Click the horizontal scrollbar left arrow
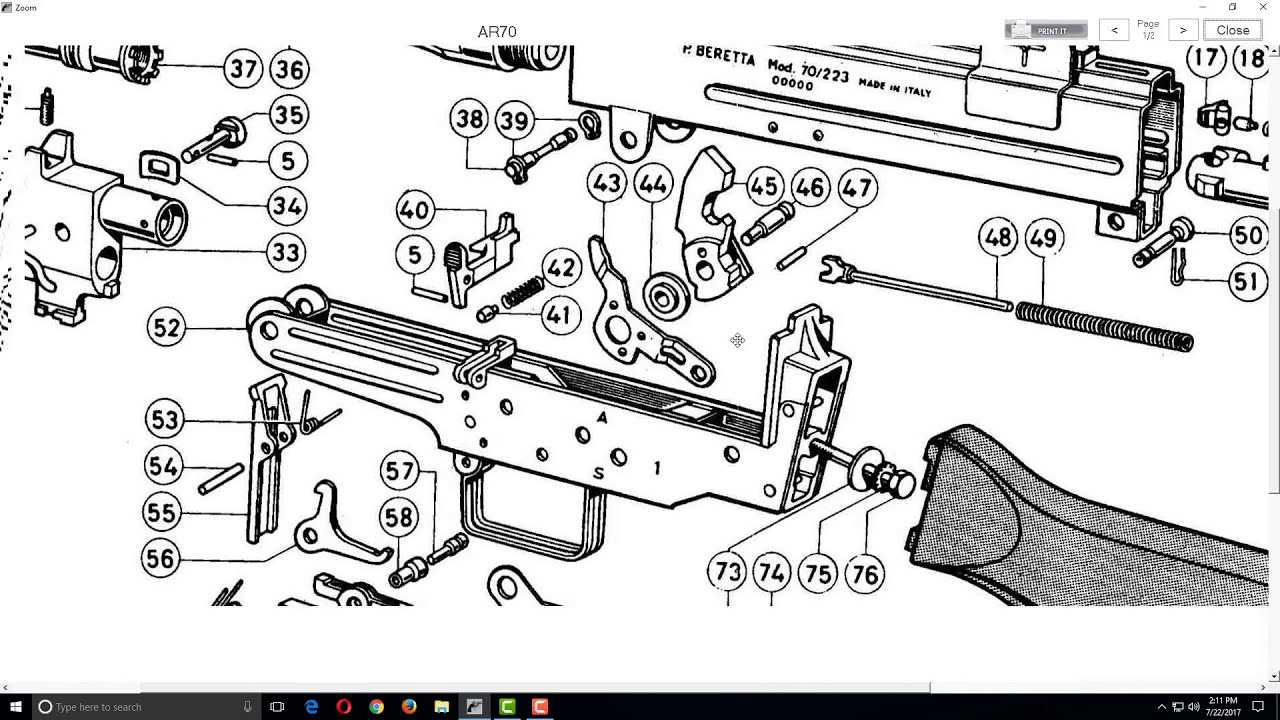This screenshot has width=1280, height=720. click(x=6, y=688)
